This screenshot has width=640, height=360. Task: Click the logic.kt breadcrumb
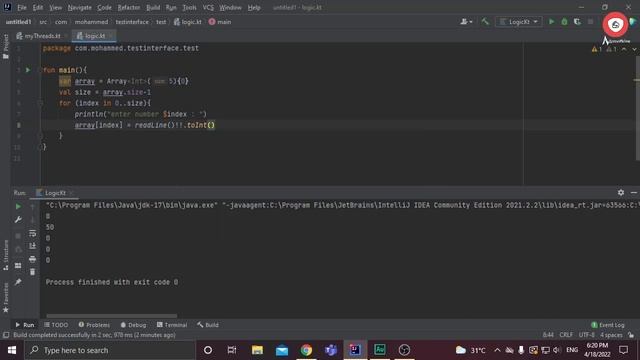point(188,22)
